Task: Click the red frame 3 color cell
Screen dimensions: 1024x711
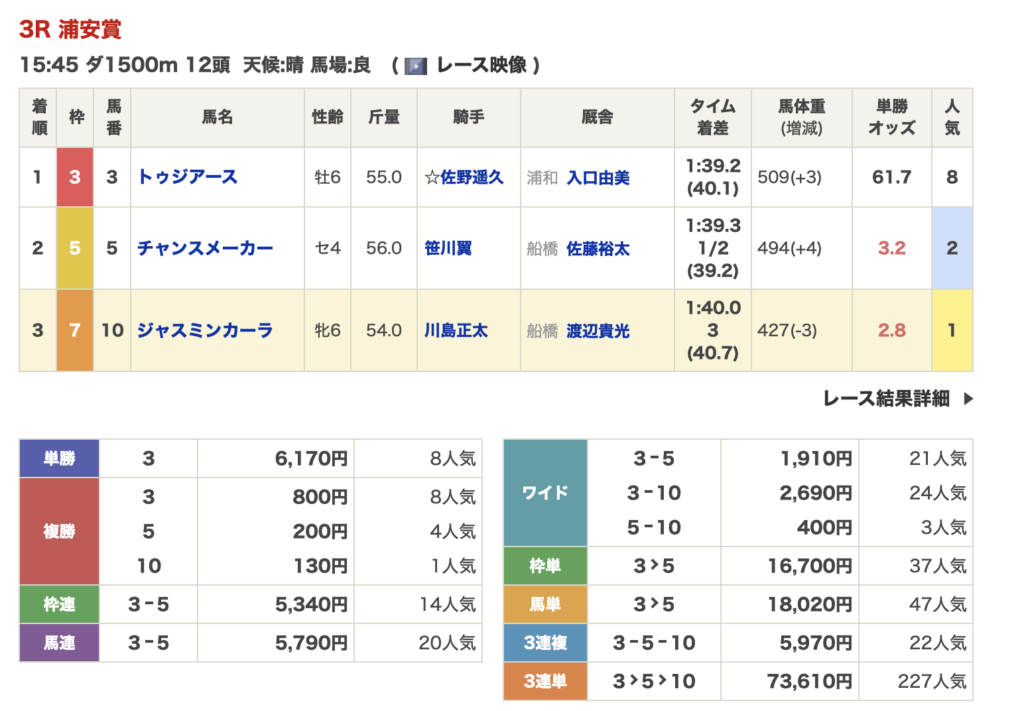Action: pyautogui.click(x=75, y=177)
